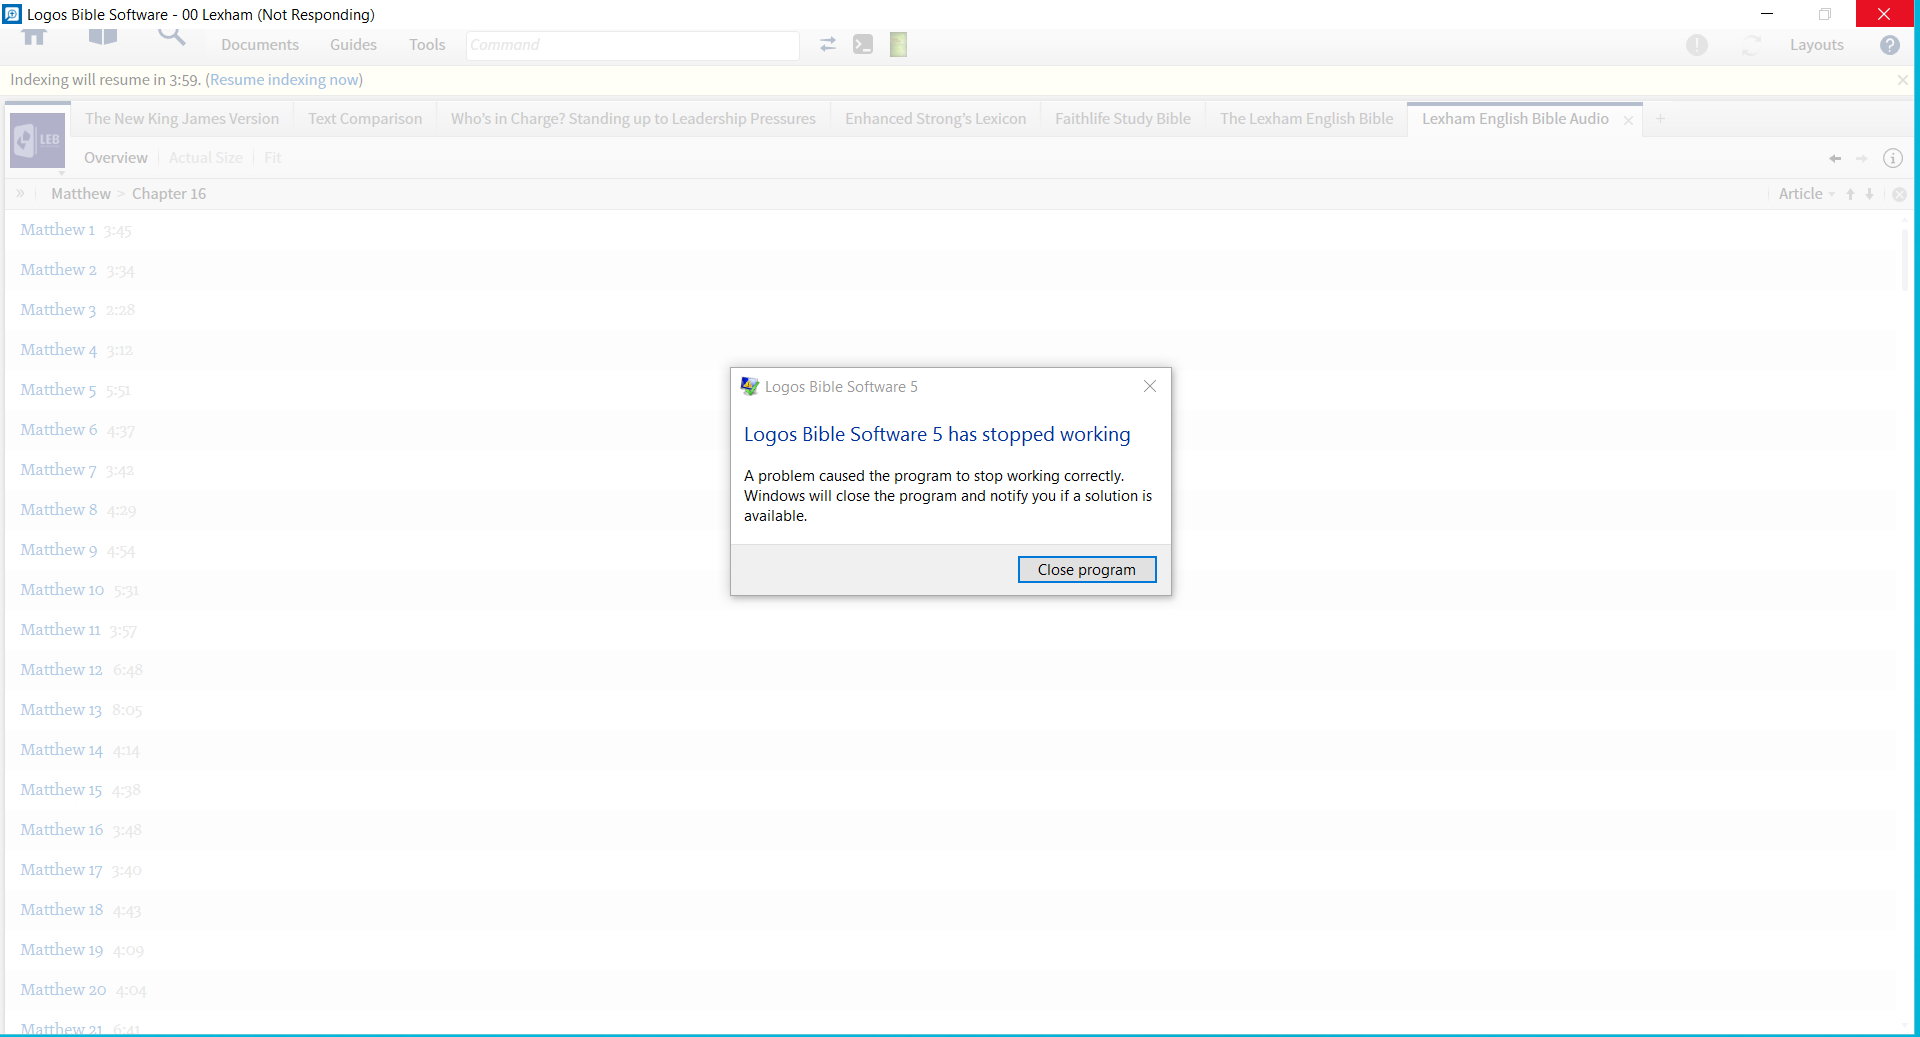1920x1037 pixels.
Task: Toggle the link sets arrows icon
Action: 828,44
